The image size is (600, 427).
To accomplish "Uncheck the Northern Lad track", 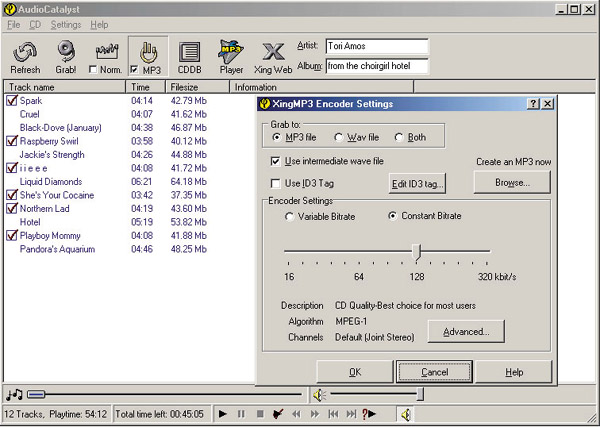I will pos(12,209).
